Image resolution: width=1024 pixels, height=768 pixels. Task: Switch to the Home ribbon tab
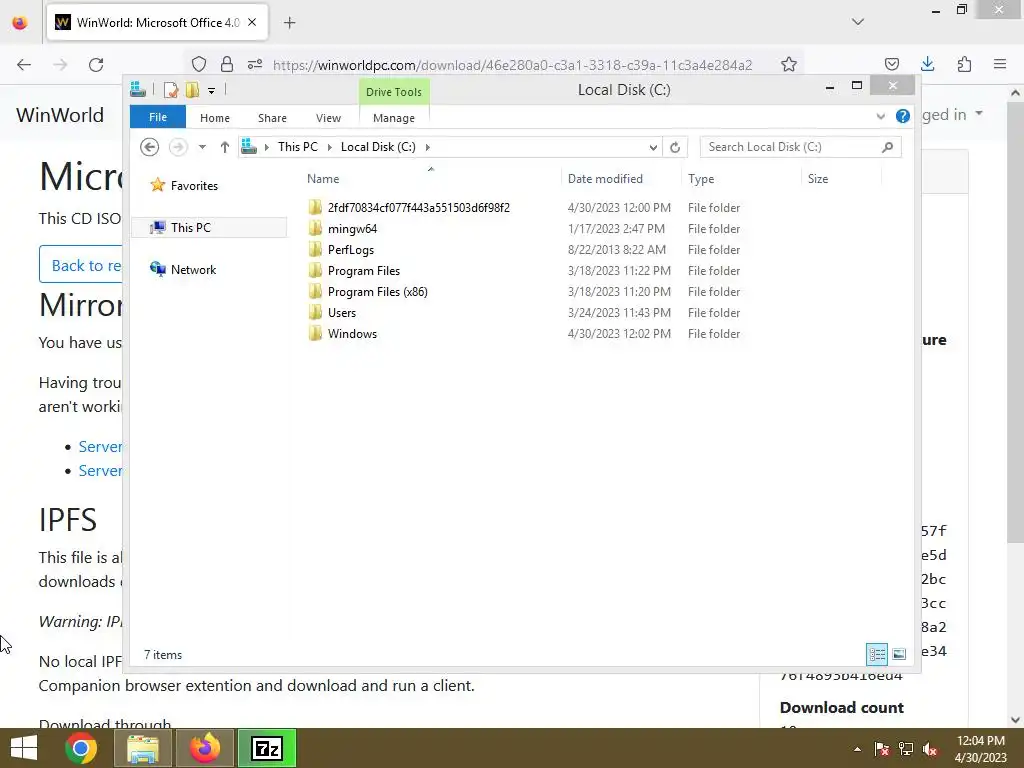point(214,118)
